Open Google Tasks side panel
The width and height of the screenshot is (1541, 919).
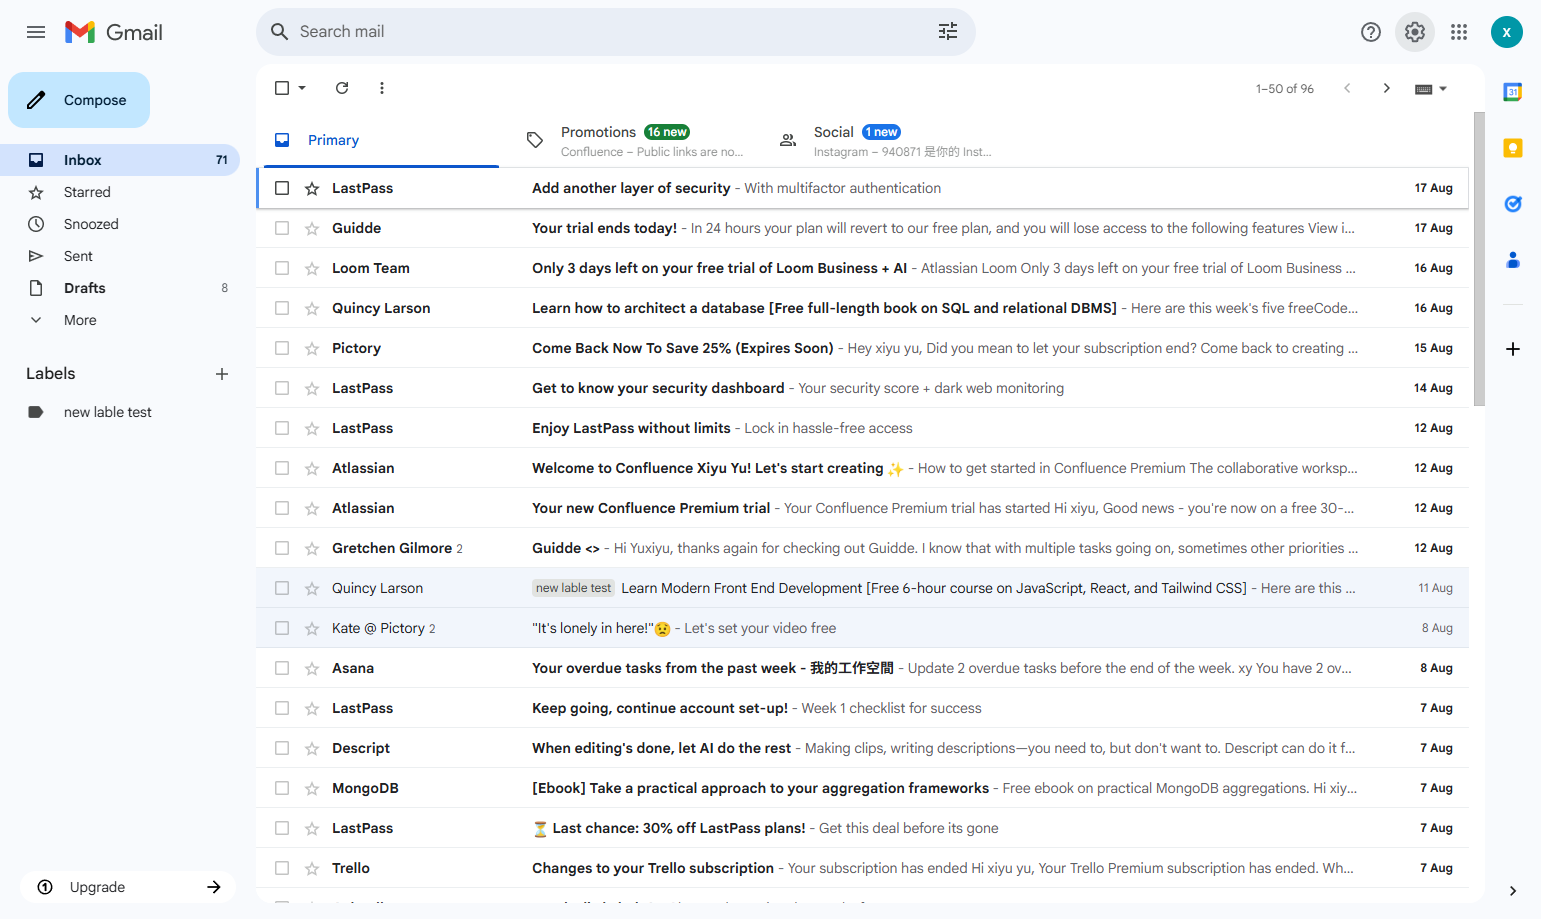(1513, 204)
